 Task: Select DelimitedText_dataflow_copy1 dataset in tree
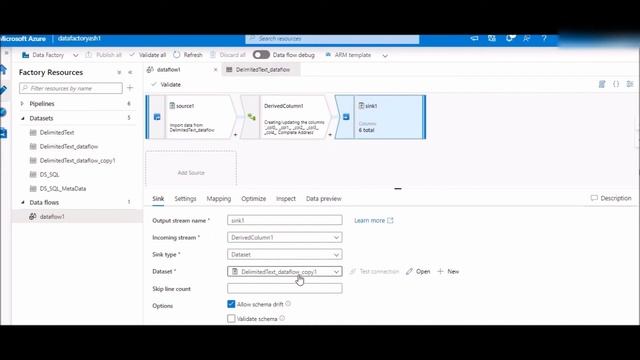tap(78, 161)
